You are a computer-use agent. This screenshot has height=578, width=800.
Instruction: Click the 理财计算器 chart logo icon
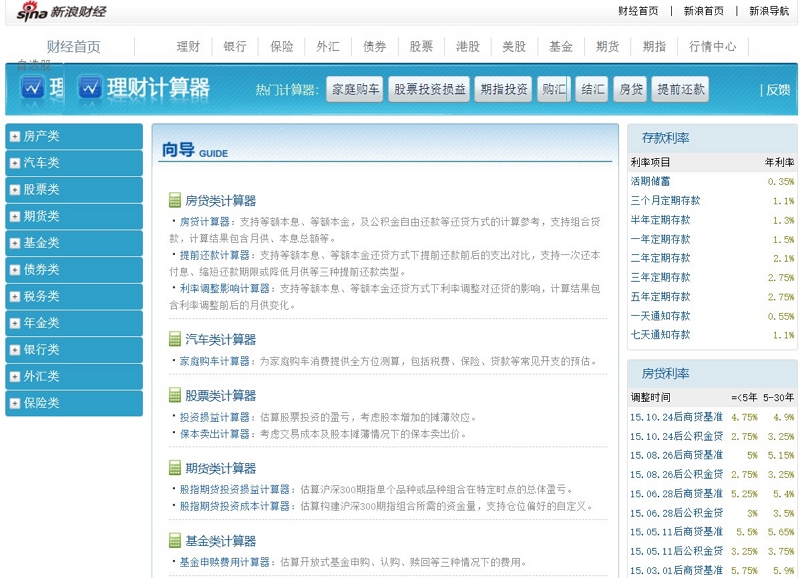click(x=90, y=87)
